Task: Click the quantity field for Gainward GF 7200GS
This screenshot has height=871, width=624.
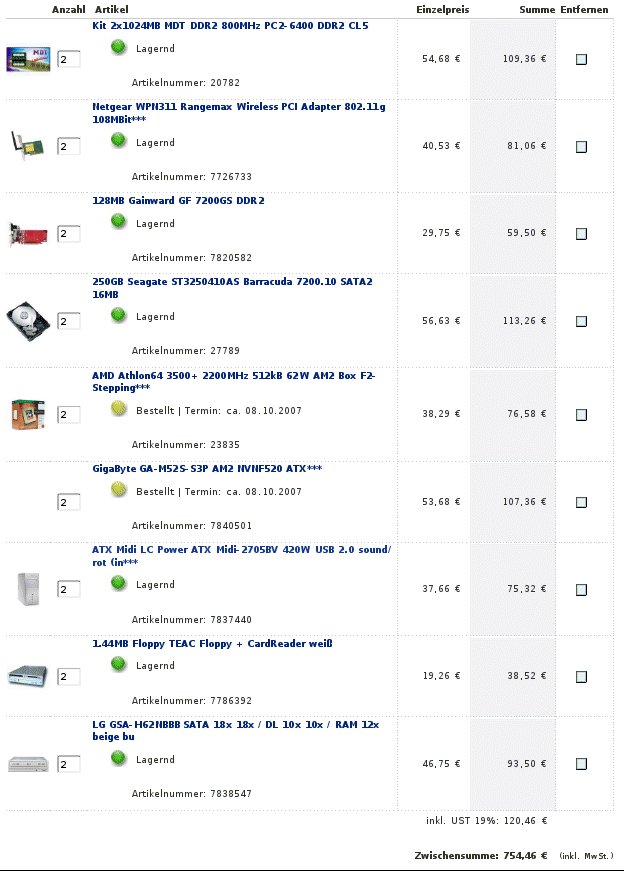Action: [x=69, y=233]
